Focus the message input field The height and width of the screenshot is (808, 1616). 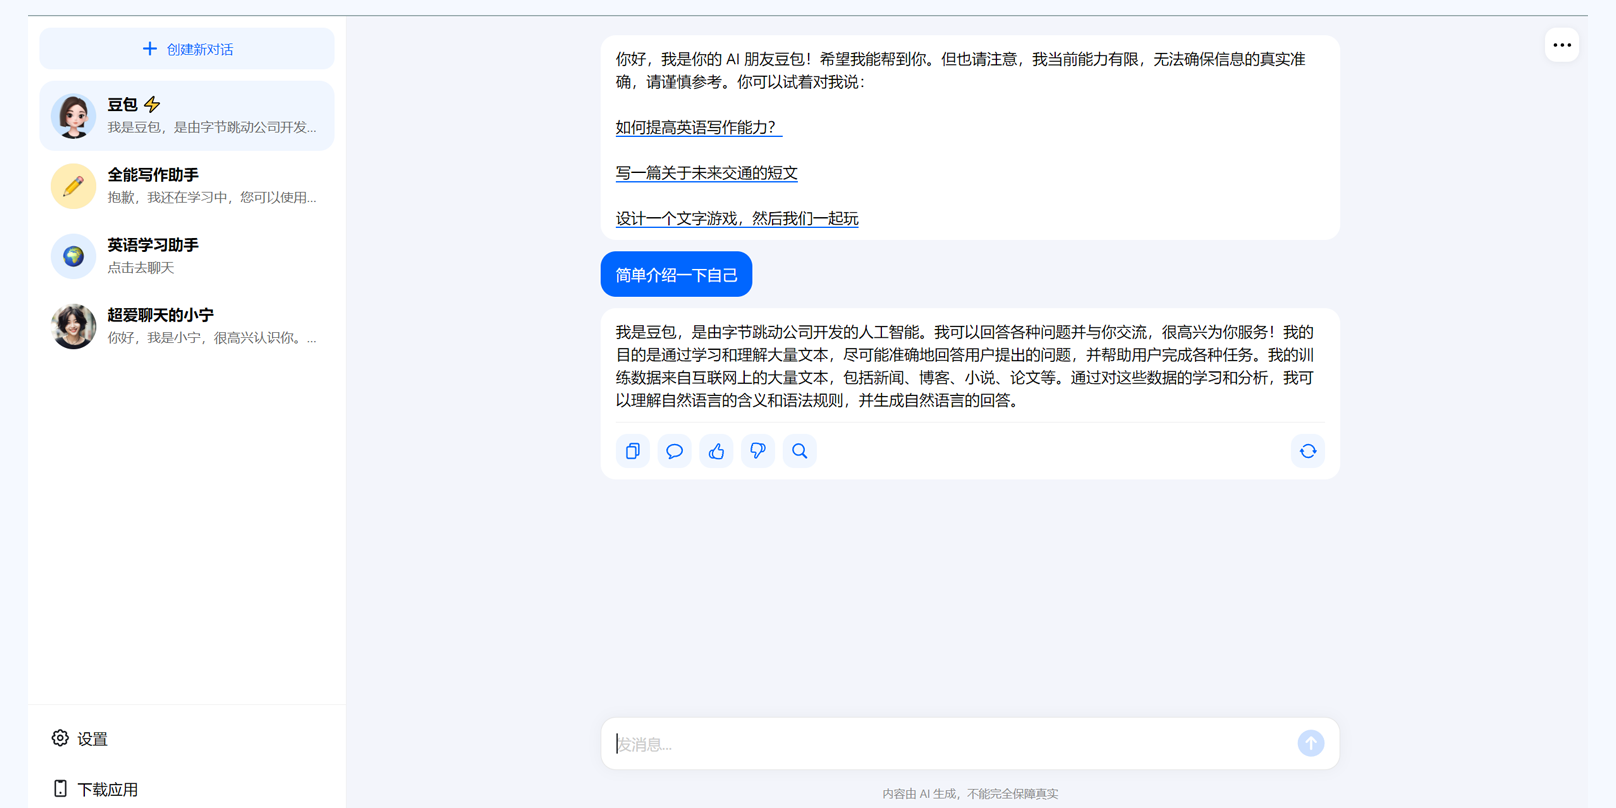(x=950, y=744)
